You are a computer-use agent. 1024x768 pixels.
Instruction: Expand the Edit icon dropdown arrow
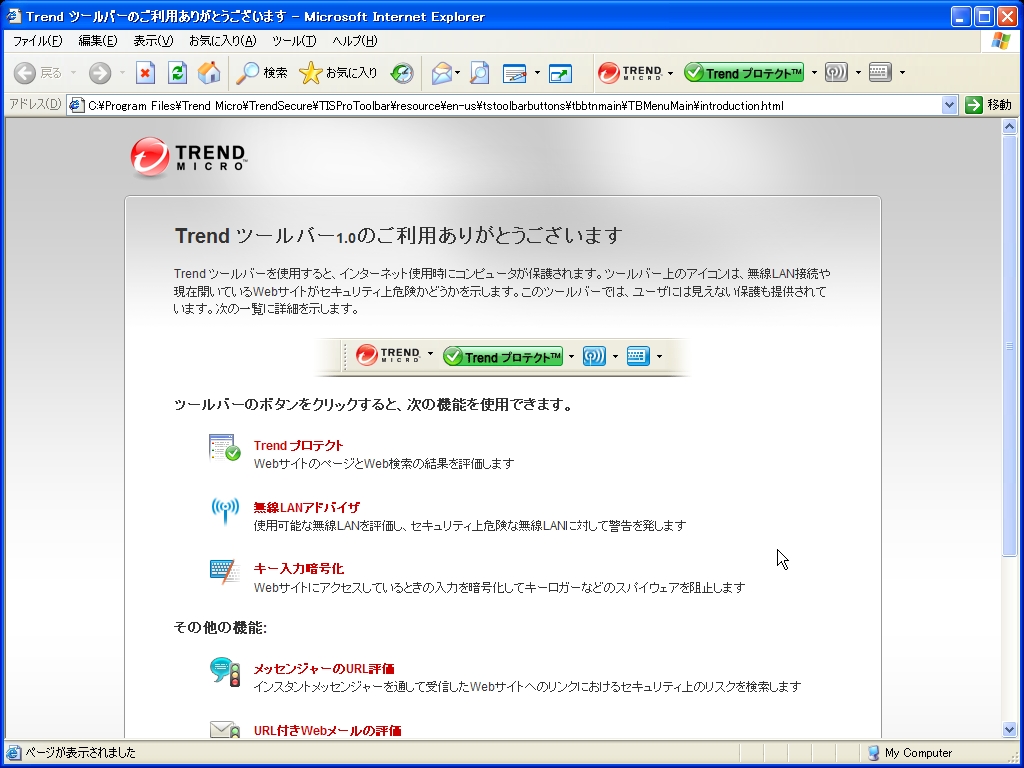[x=537, y=72]
